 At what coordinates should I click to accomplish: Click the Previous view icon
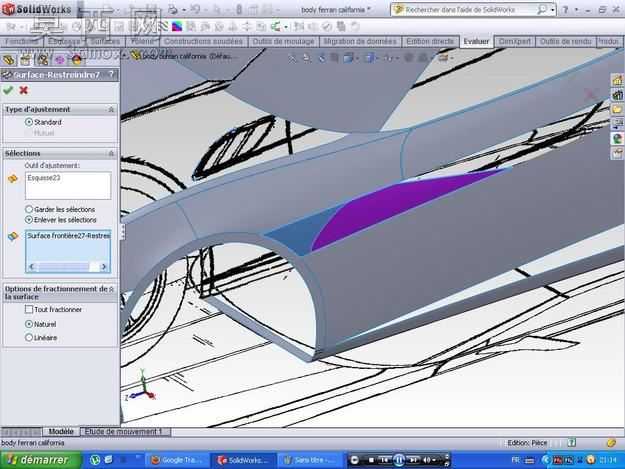(321, 58)
